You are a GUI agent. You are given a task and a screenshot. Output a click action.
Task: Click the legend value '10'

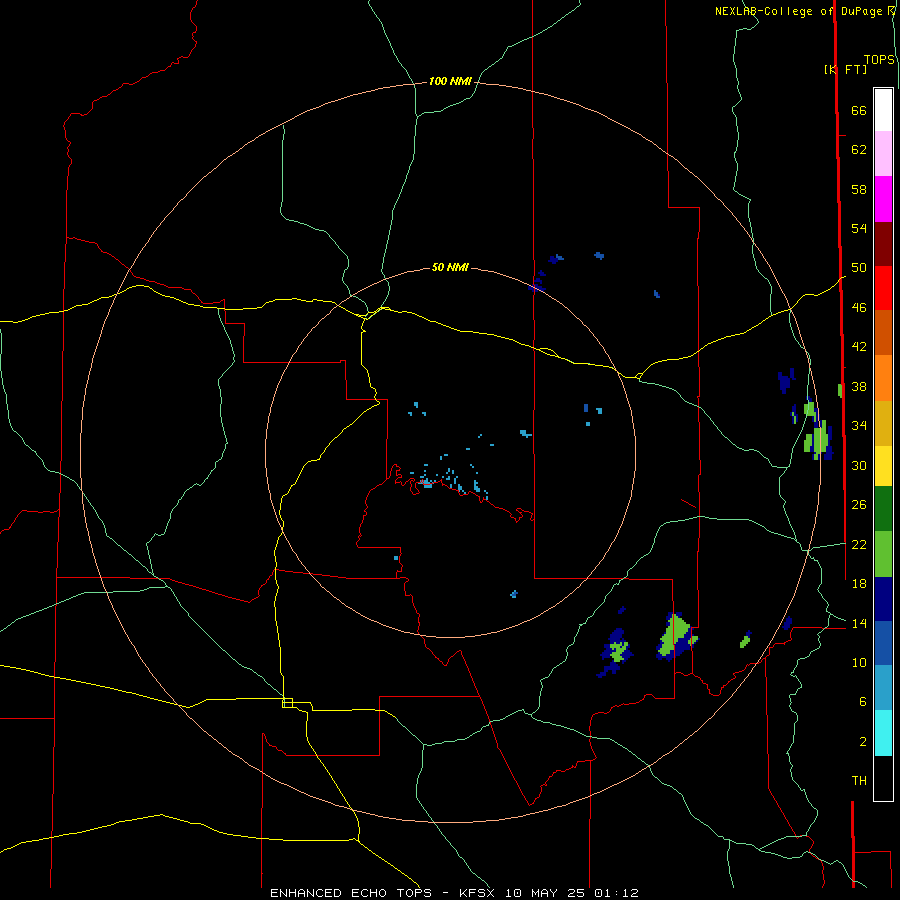pos(859,662)
